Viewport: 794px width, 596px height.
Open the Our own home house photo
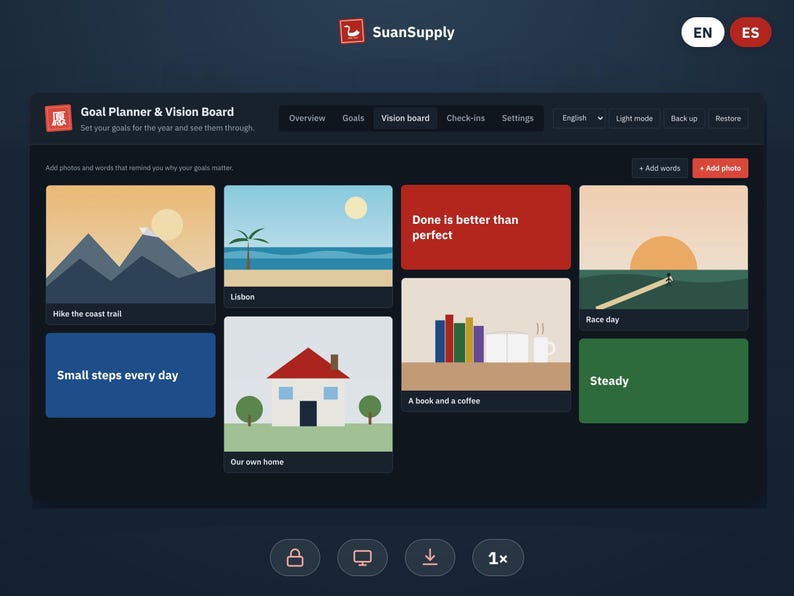pos(308,384)
